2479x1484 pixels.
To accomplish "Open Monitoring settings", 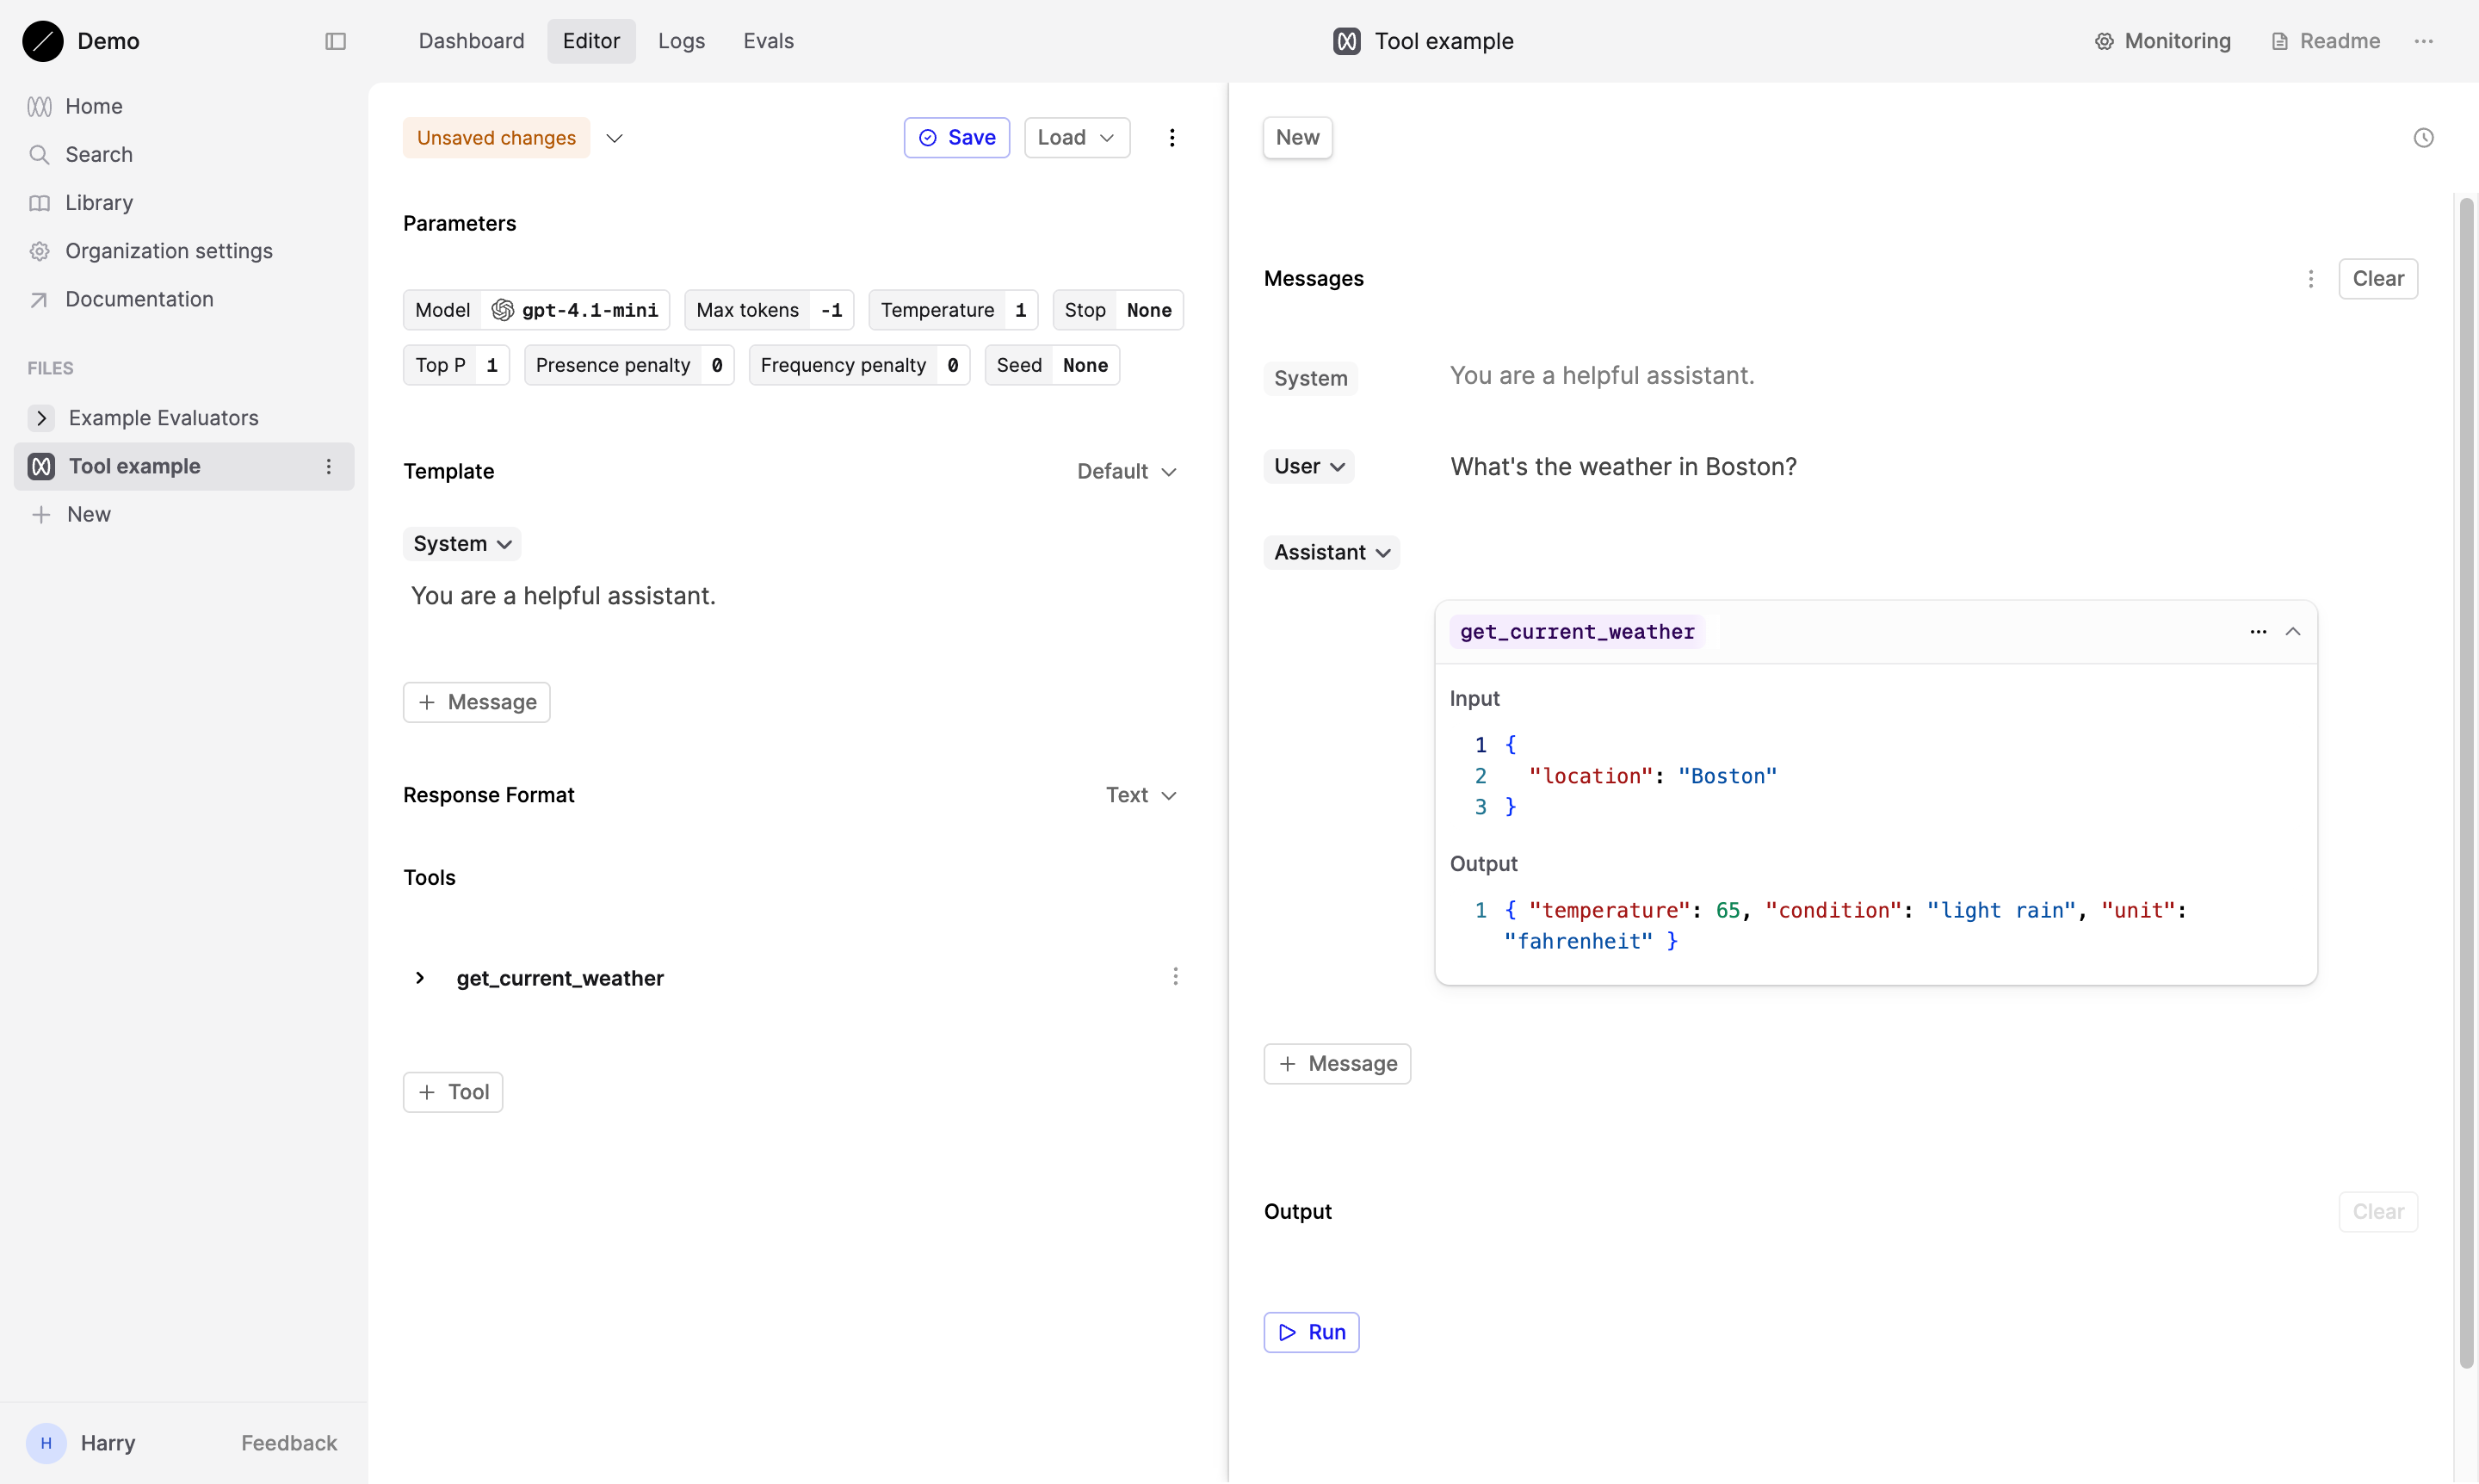I will pyautogui.click(x=2162, y=41).
